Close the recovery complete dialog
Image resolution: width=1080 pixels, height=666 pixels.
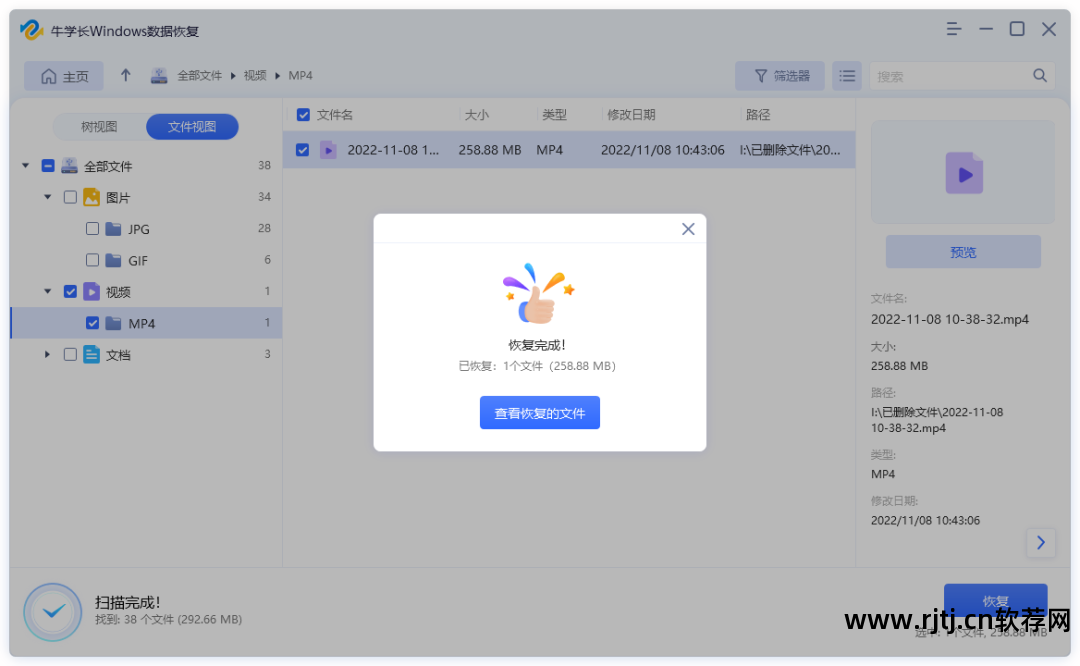688,229
